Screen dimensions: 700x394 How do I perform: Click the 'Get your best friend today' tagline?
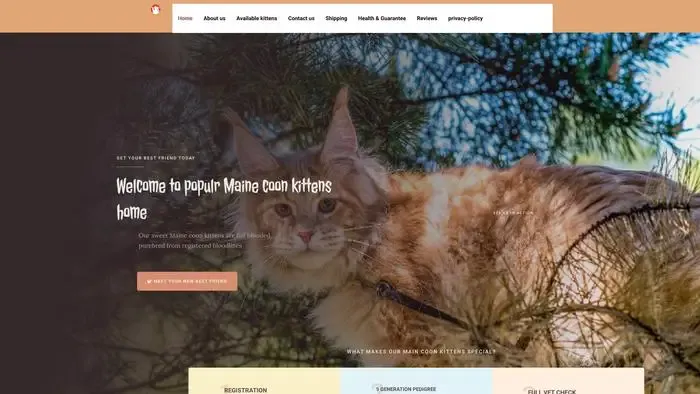[156, 158]
